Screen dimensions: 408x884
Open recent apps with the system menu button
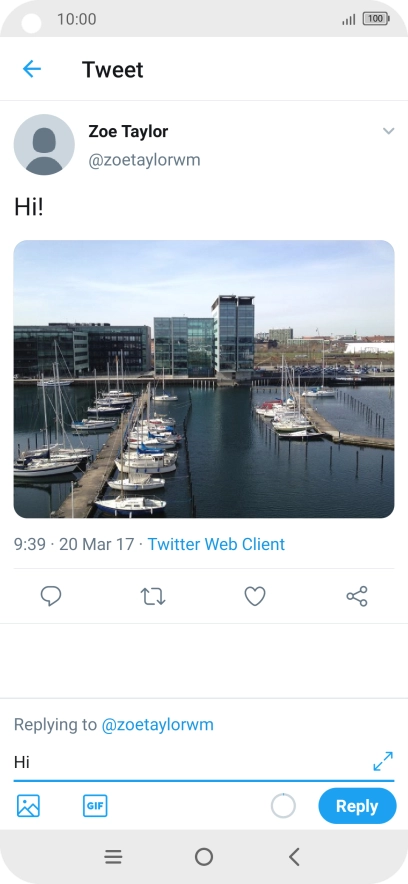click(x=113, y=857)
